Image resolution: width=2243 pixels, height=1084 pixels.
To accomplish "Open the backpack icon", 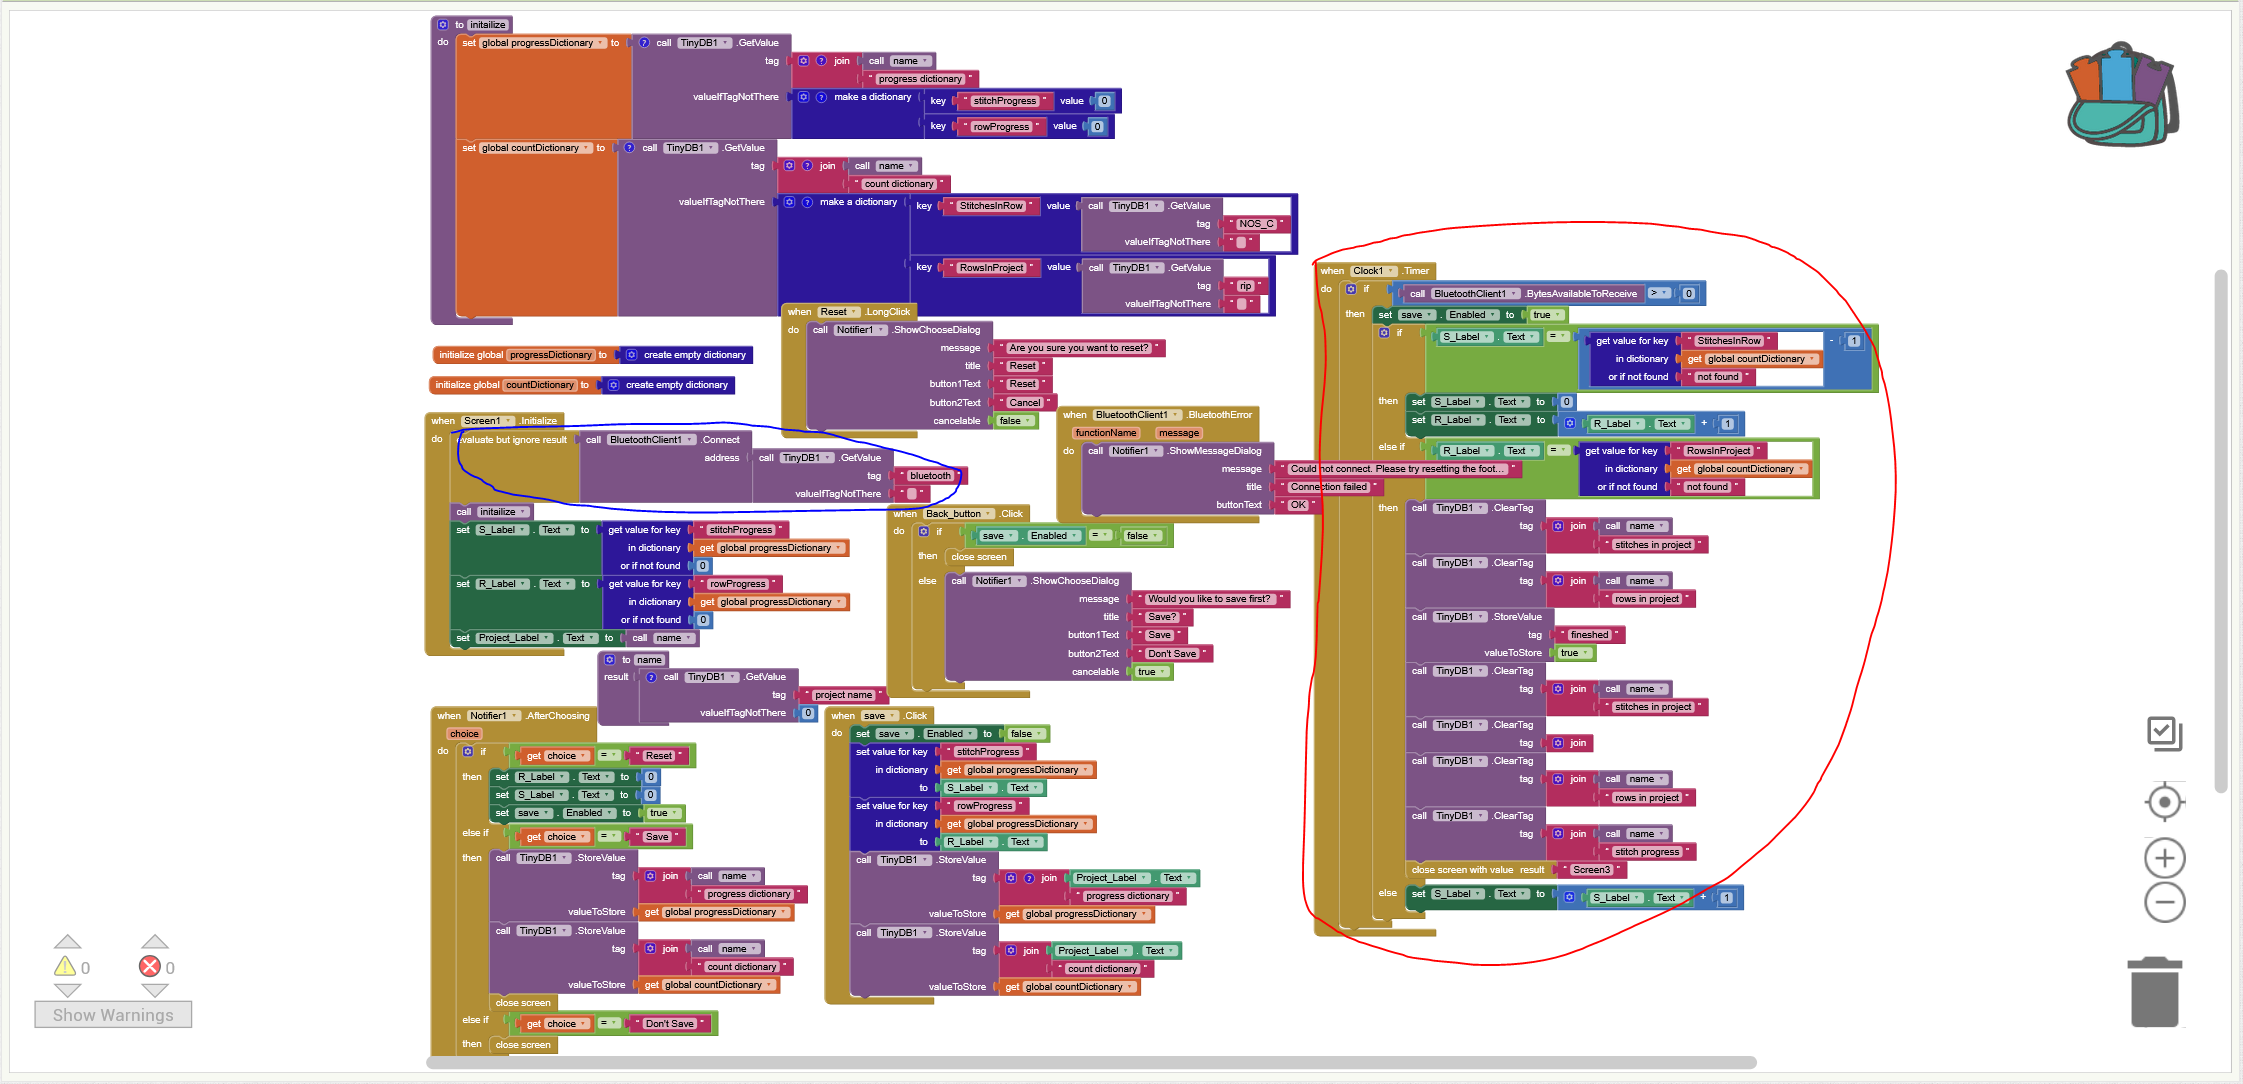I will 2121,96.
